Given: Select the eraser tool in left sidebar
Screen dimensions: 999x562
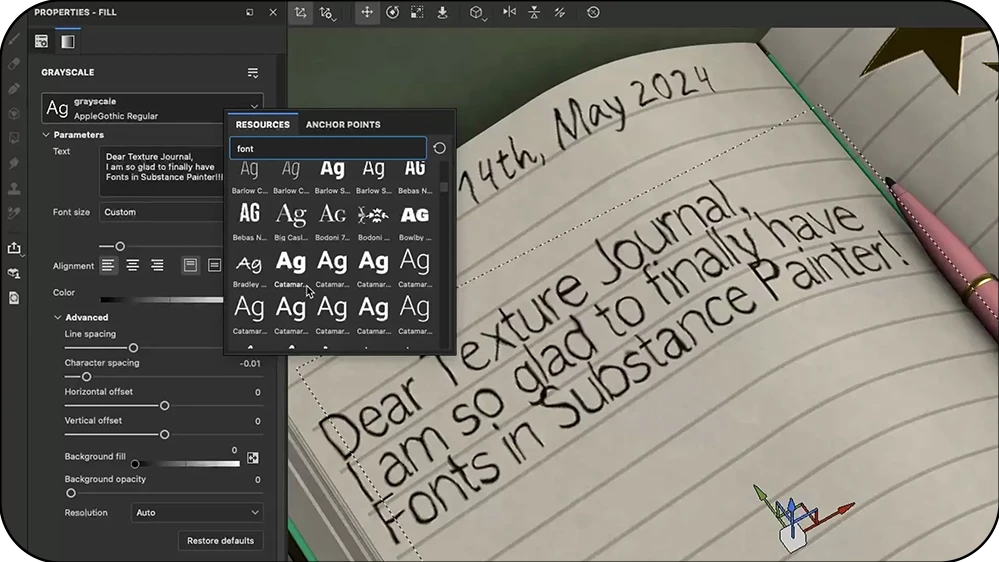Looking at the screenshot, I should 14,64.
